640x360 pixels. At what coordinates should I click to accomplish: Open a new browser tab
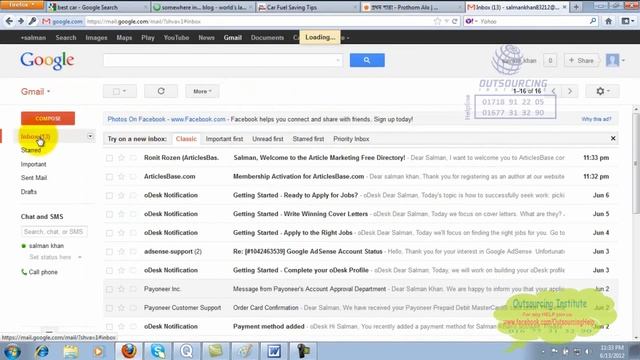(576, 7)
